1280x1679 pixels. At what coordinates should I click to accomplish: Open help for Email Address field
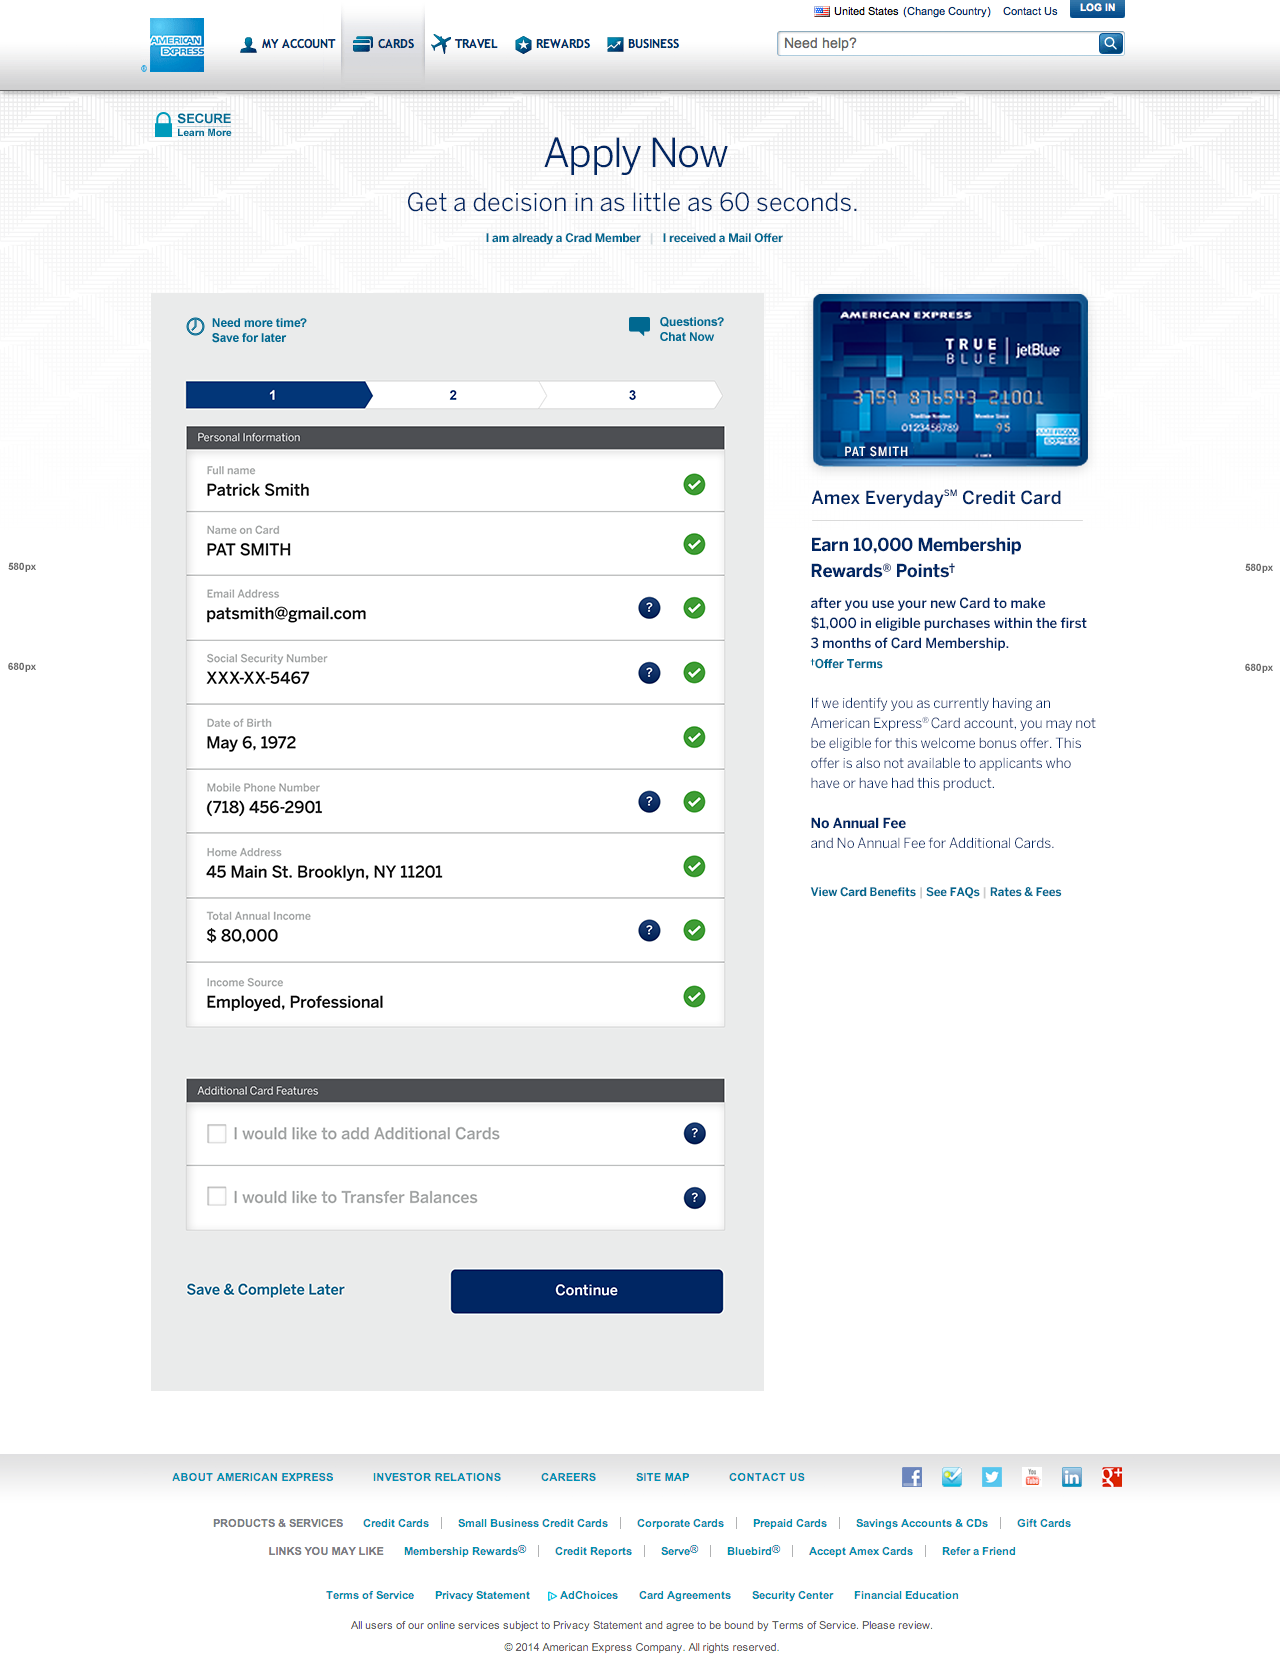coord(649,607)
